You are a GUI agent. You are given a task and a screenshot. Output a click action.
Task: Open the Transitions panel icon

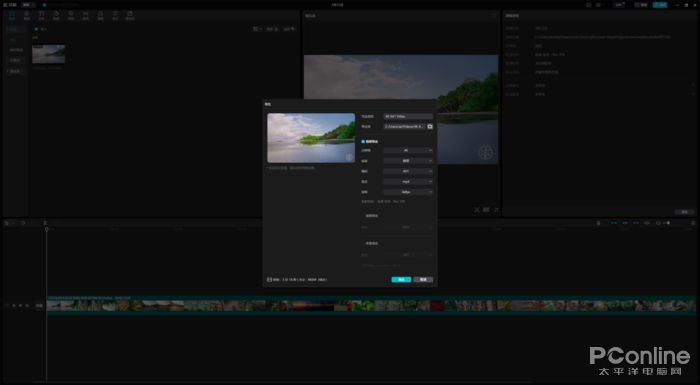[x=86, y=16]
